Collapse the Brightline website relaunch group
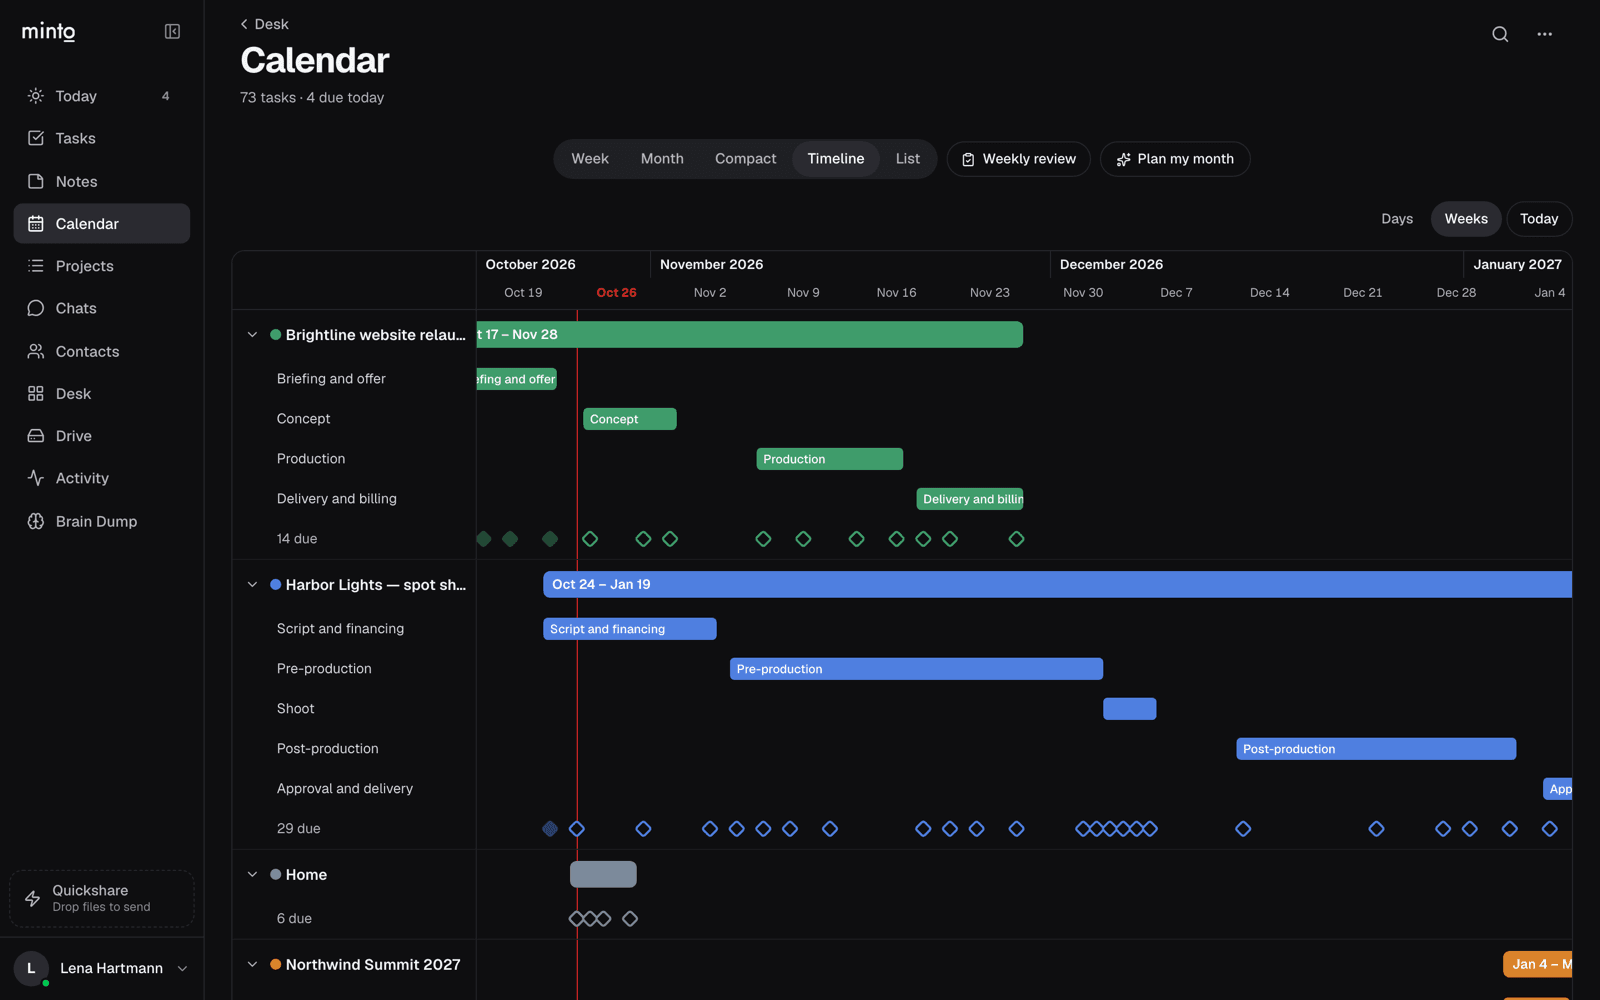This screenshot has width=1600, height=1000. pos(252,335)
